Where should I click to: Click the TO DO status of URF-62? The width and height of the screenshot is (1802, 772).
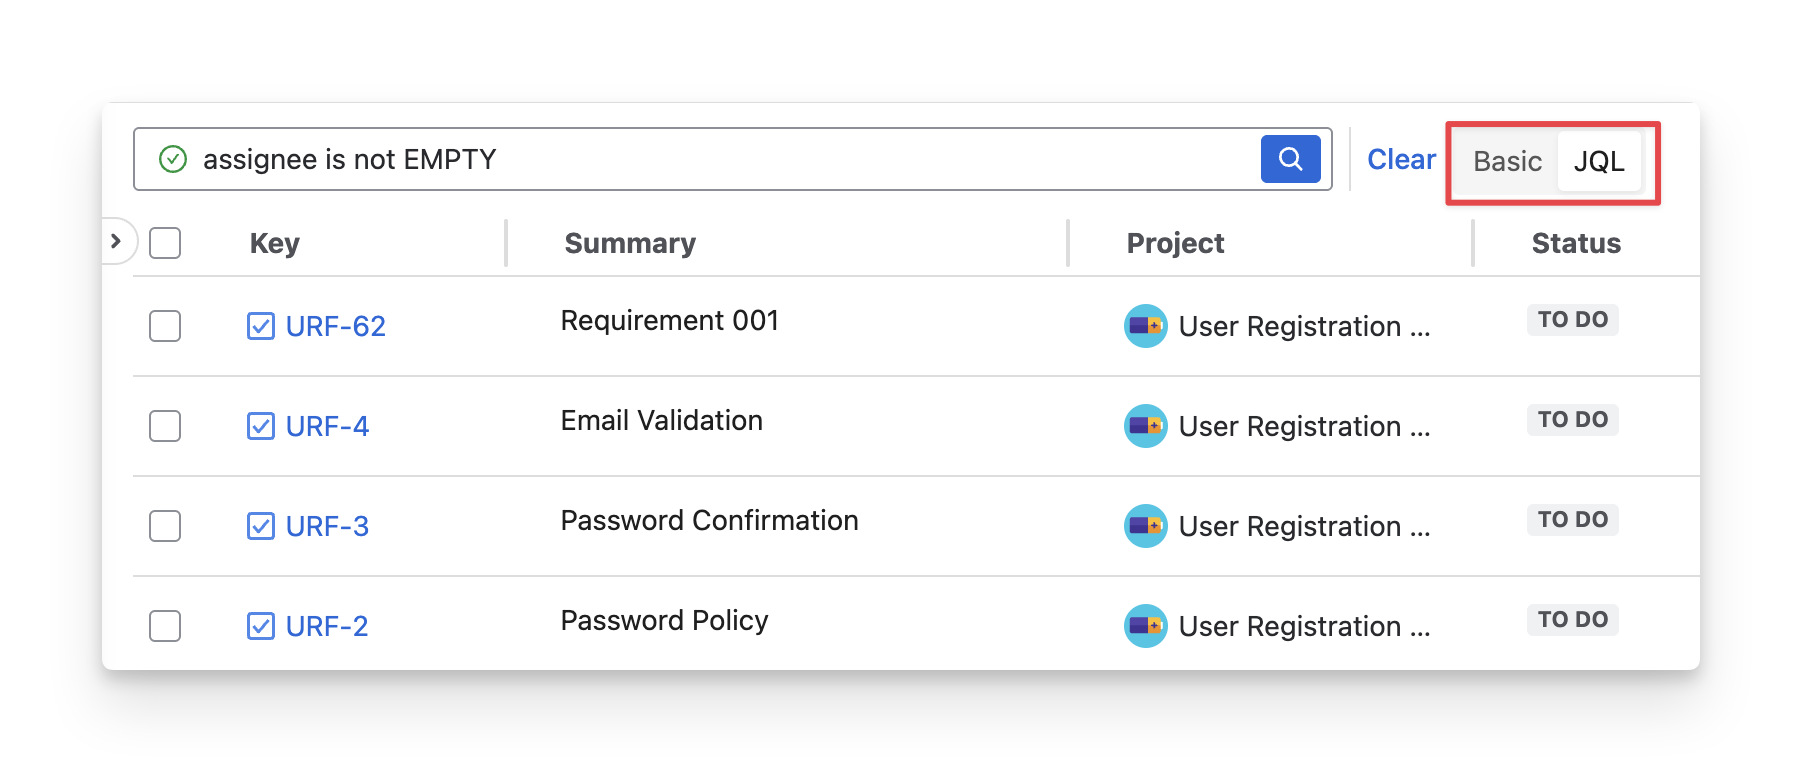pos(1572,320)
